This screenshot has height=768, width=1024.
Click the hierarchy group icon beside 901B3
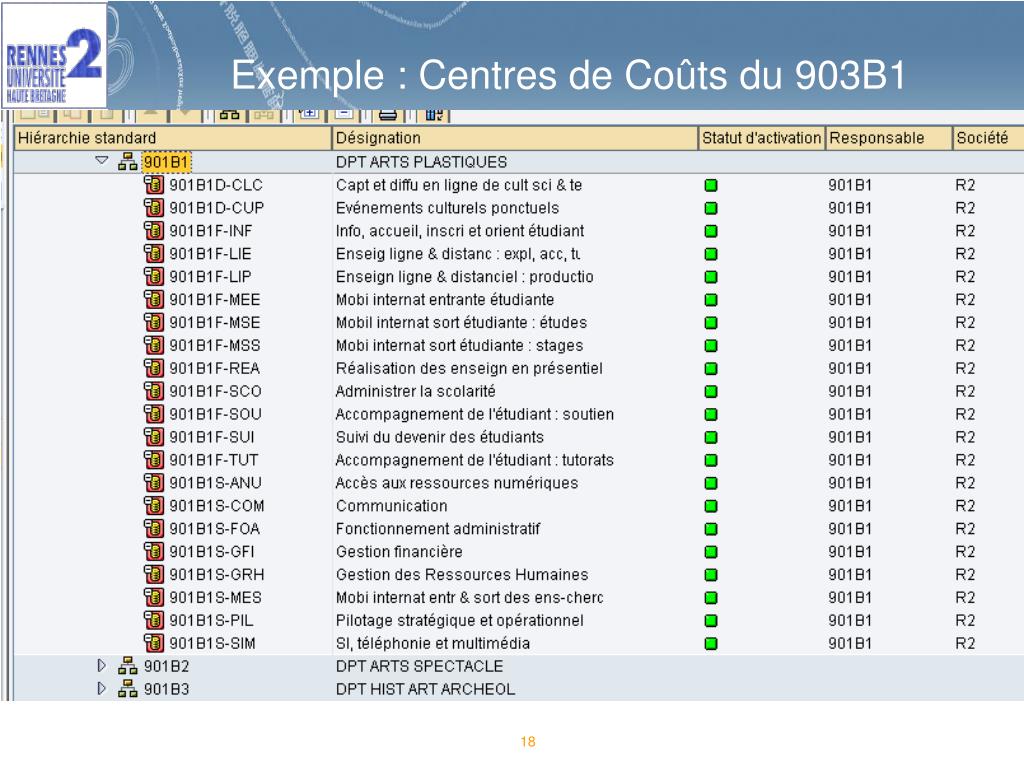coord(128,688)
